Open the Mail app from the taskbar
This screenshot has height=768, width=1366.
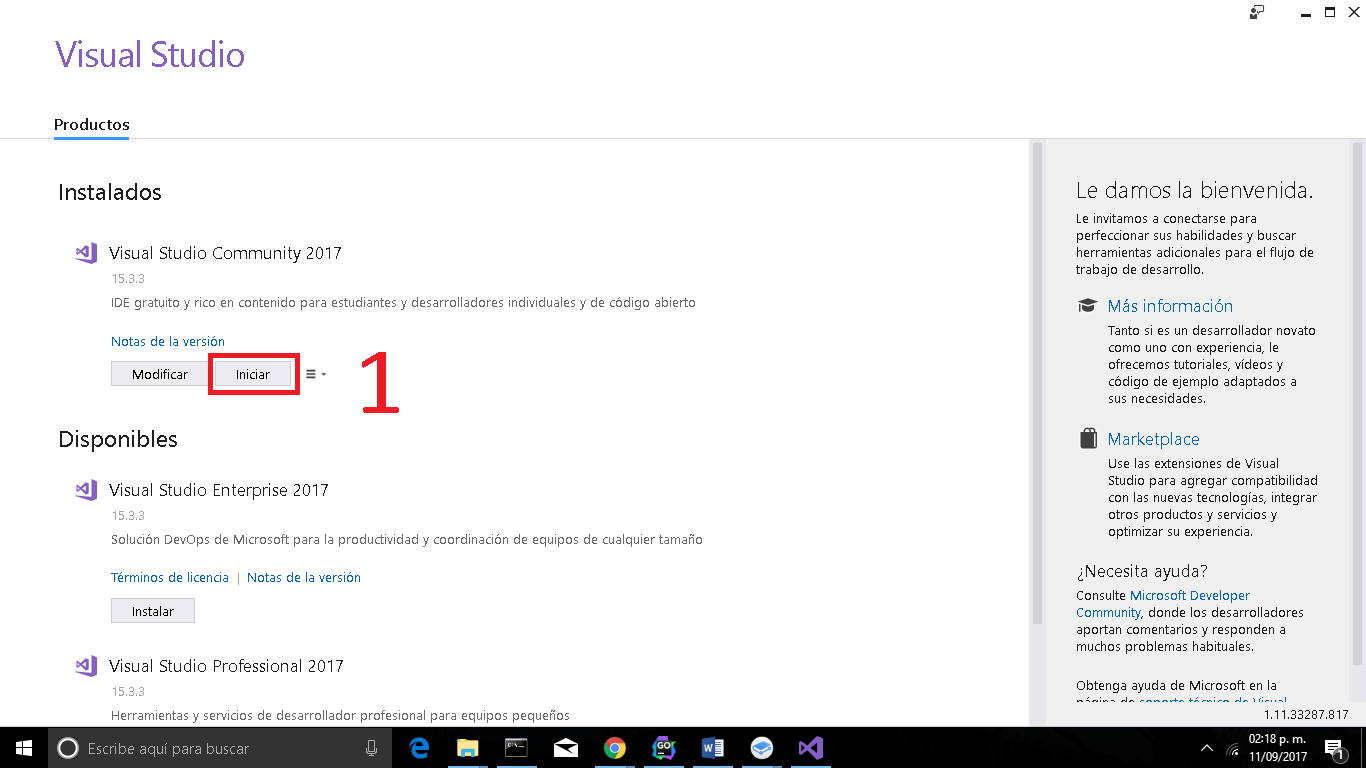[x=565, y=748]
